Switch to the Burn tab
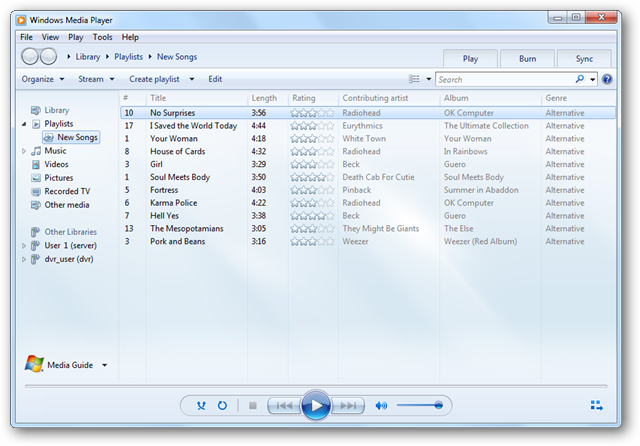 click(527, 59)
